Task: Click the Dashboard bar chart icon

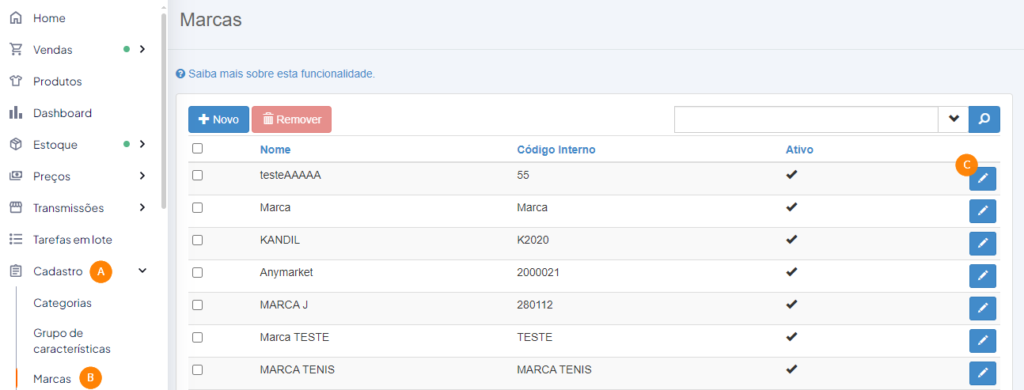Action: pyautogui.click(x=16, y=113)
